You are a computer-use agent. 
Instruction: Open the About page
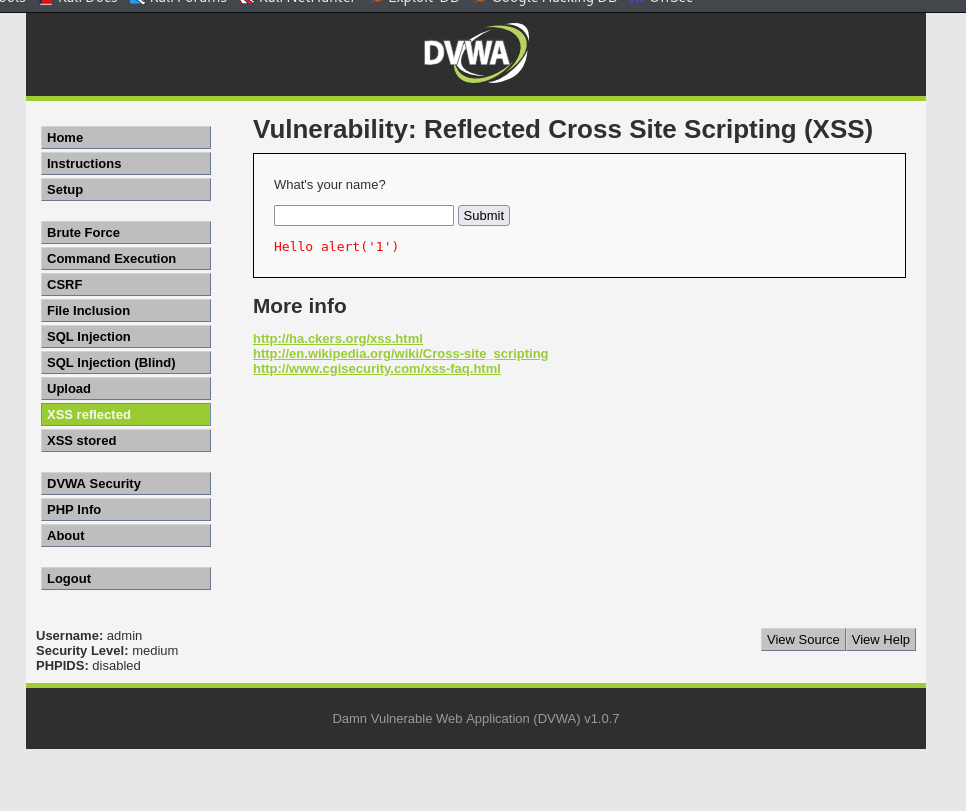tap(126, 535)
